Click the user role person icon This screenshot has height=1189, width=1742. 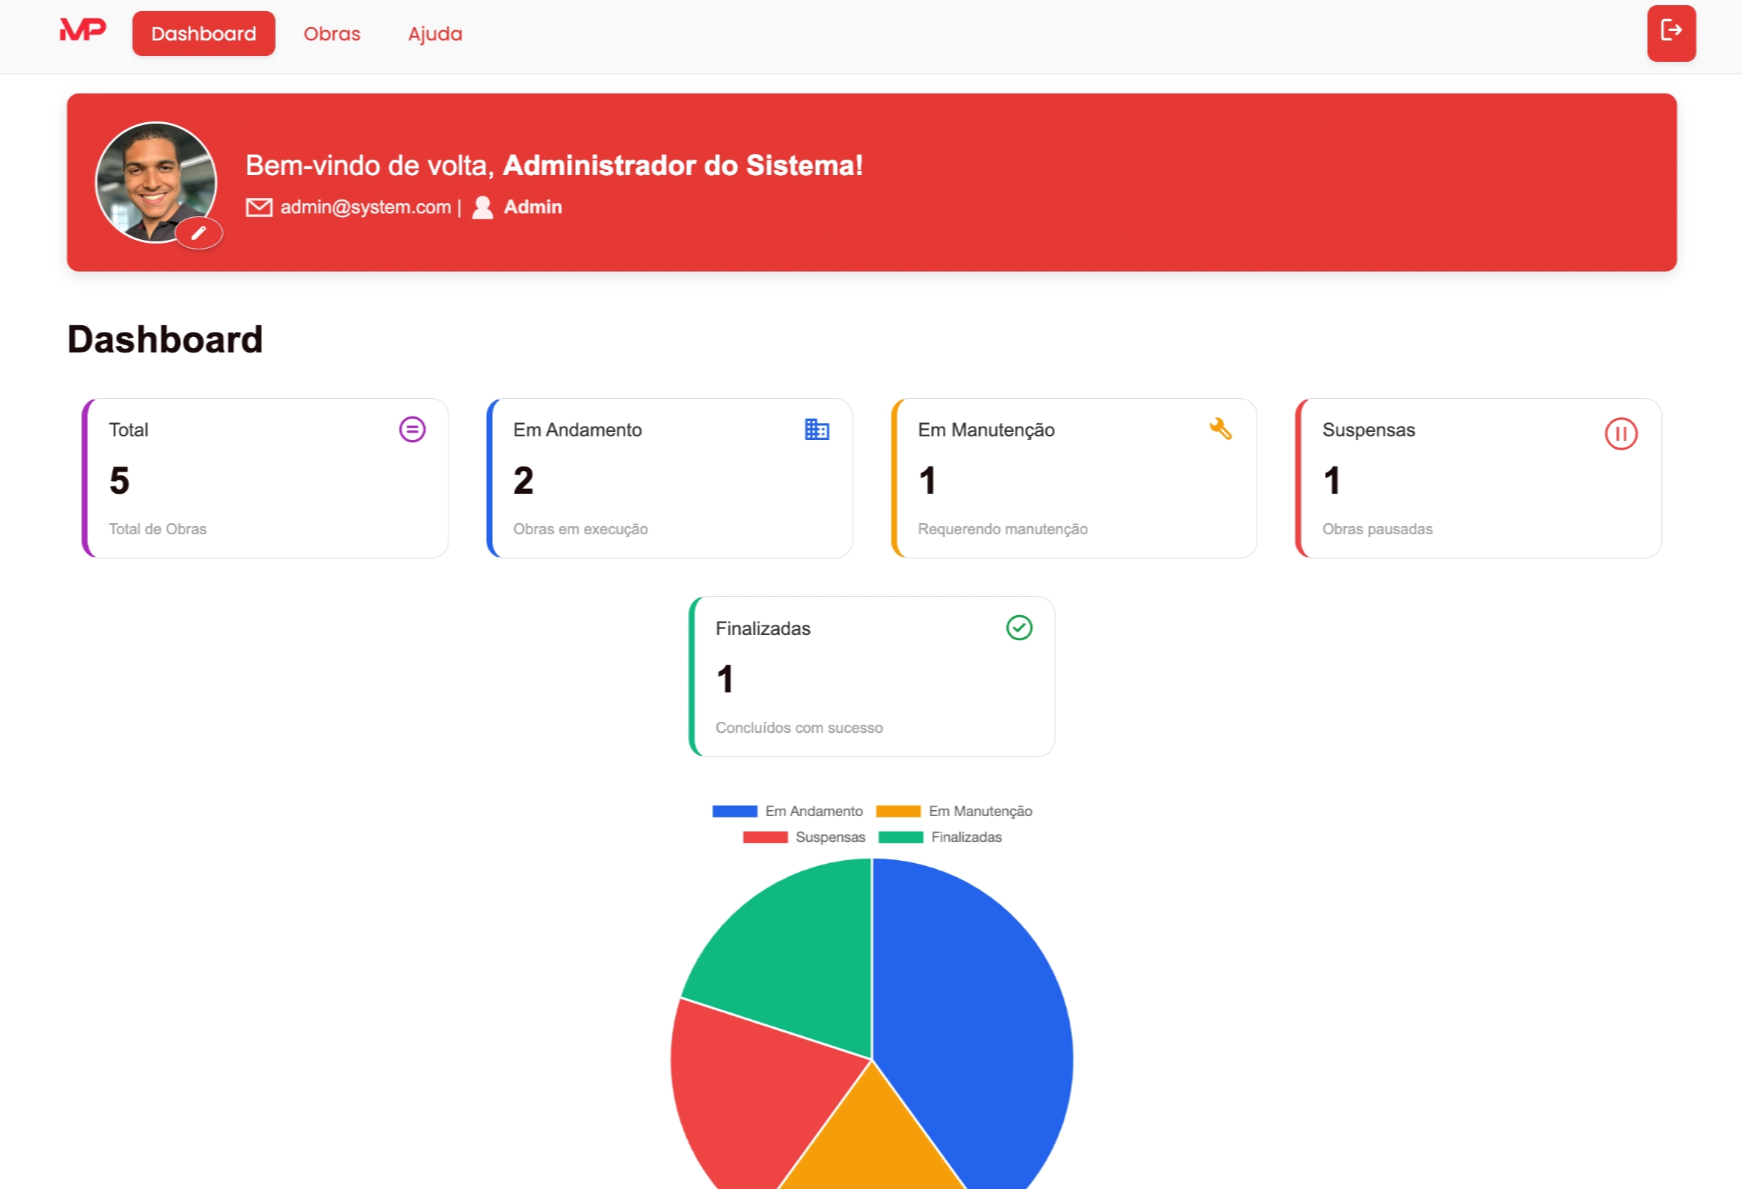coord(483,207)
